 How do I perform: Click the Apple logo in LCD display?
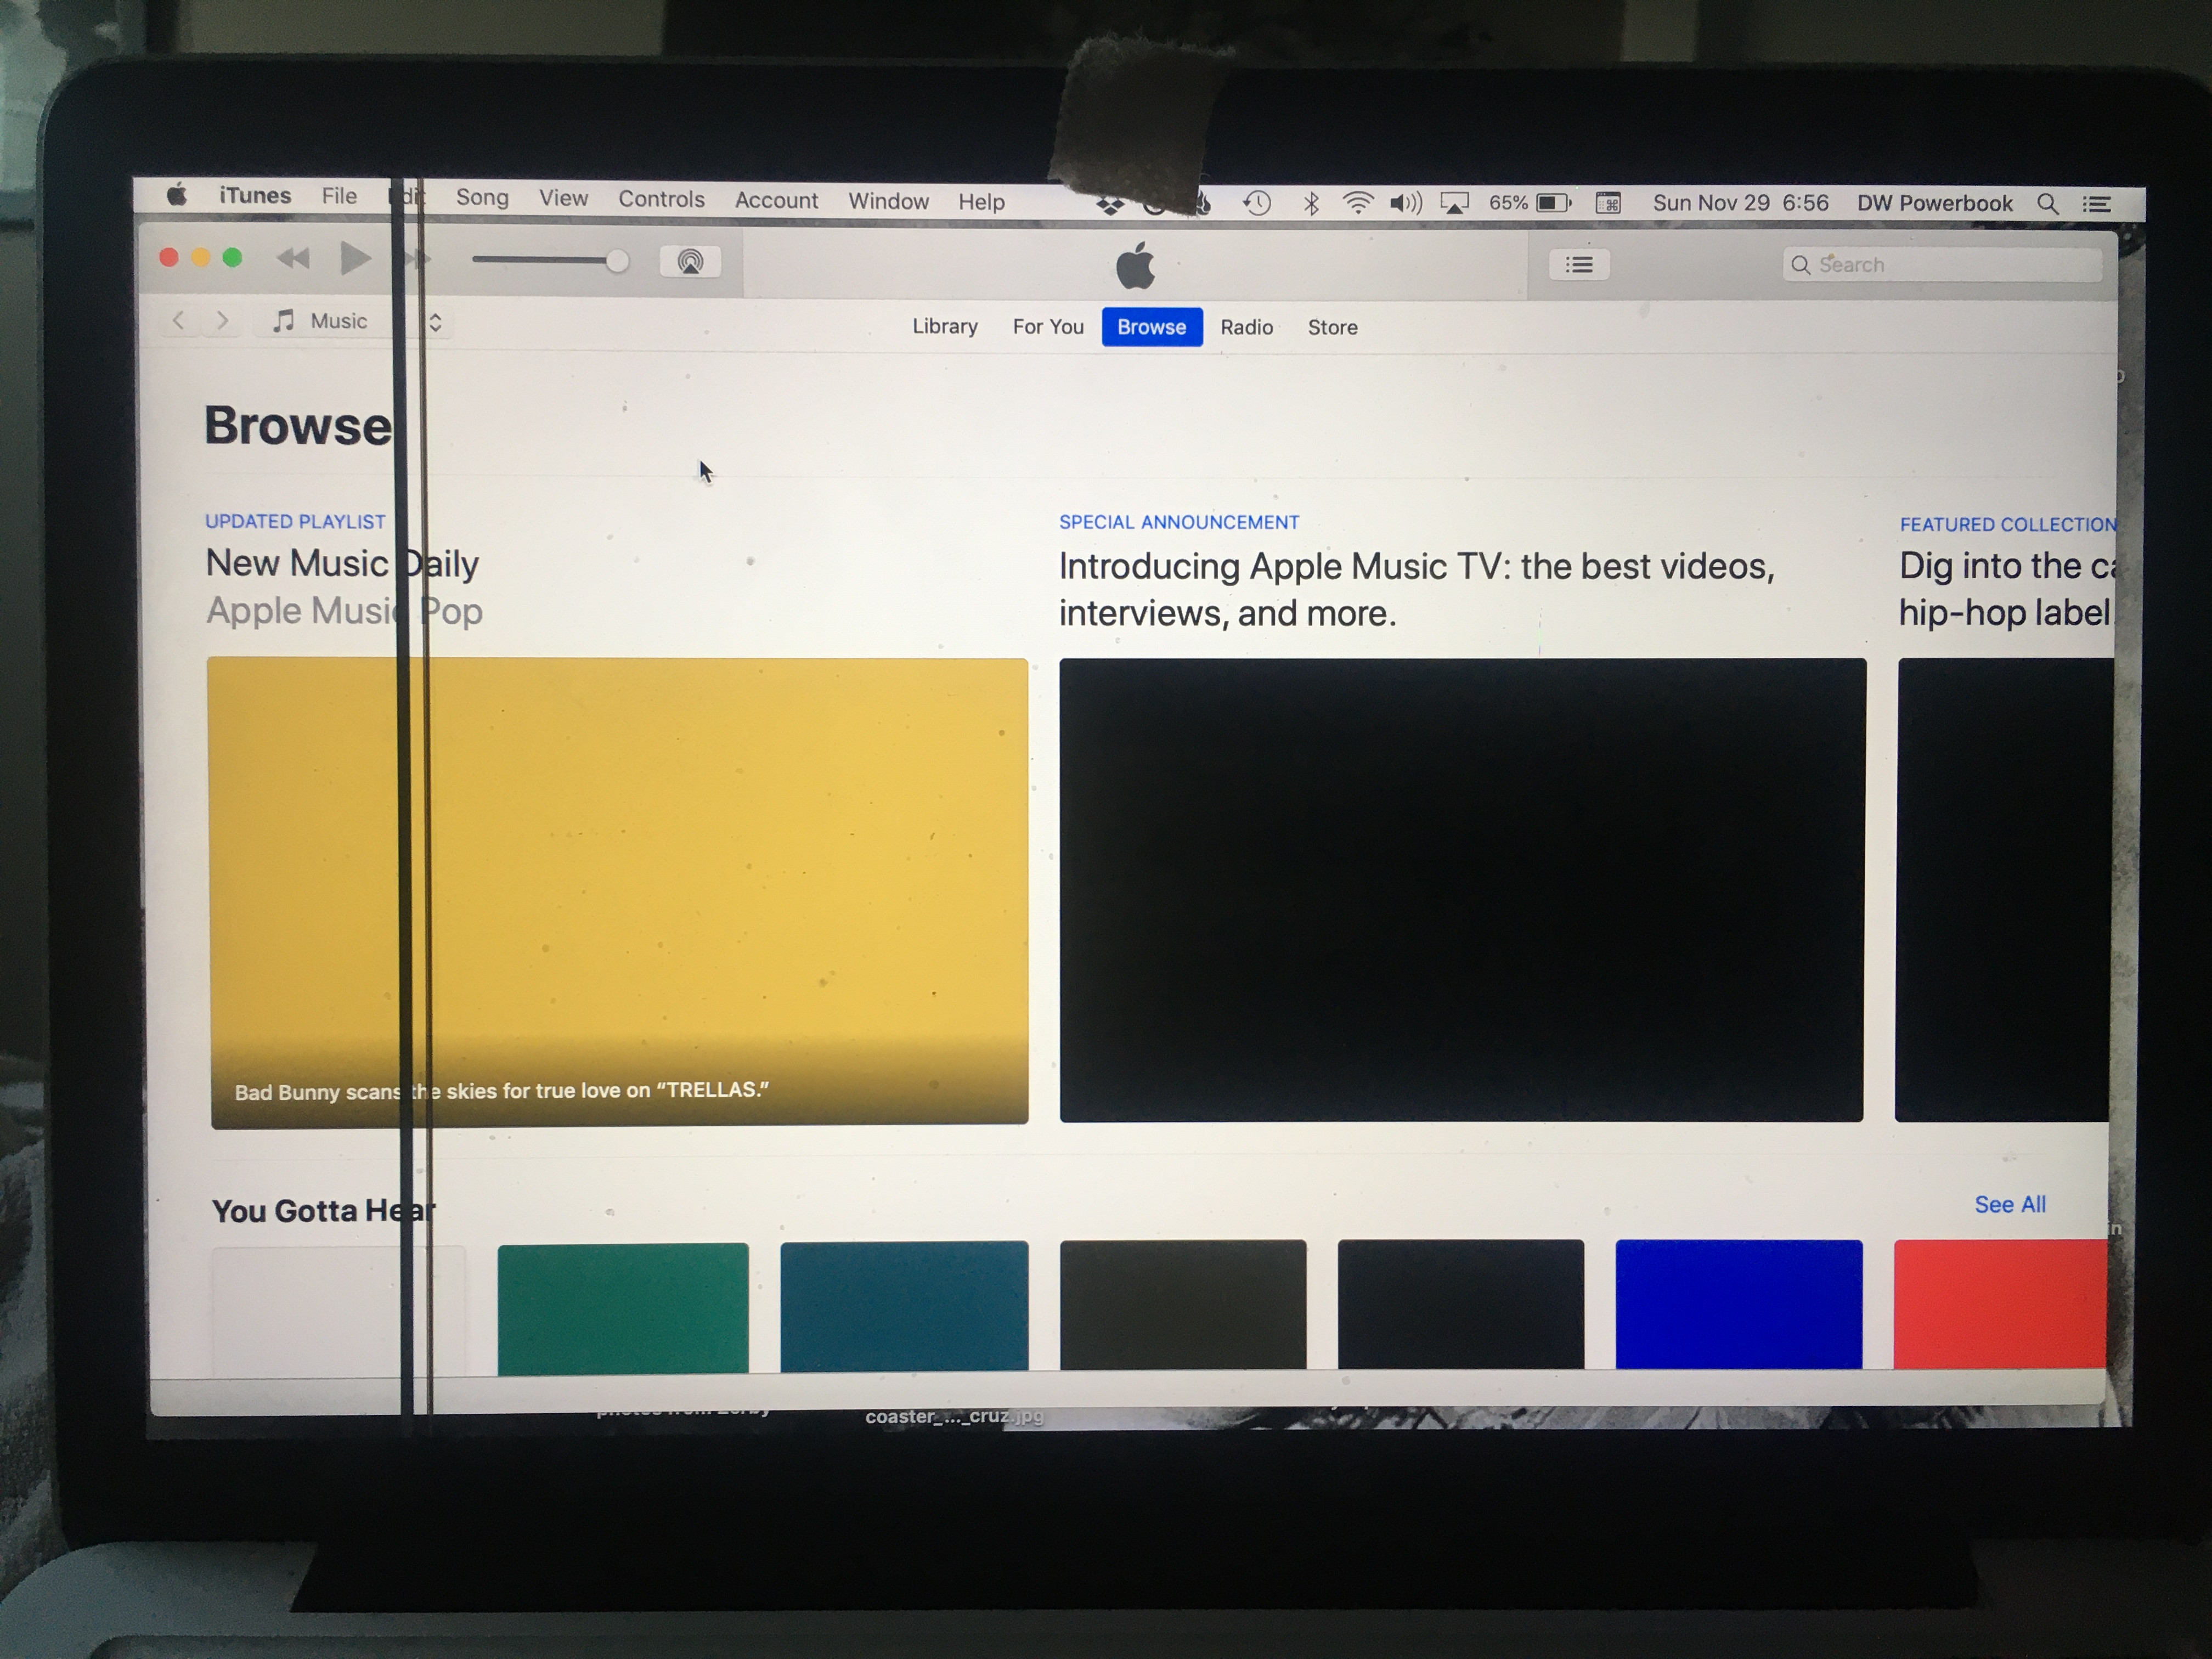pos(1136,265)
